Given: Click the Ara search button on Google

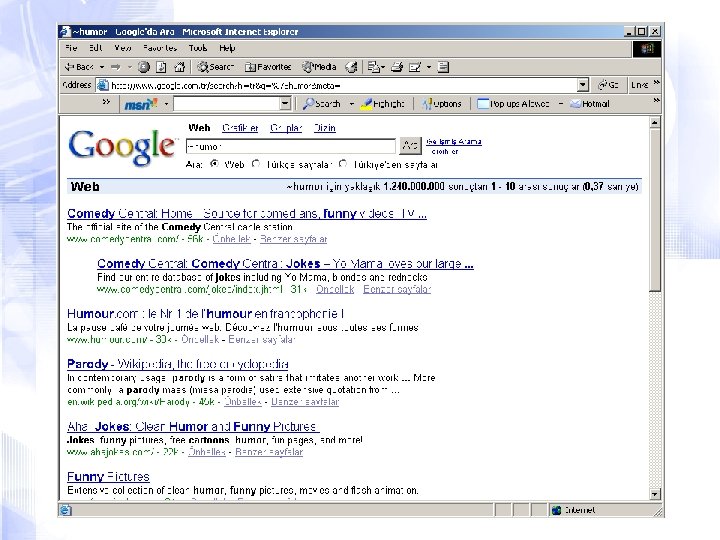Looking at the screenshot, I should coord(410,146).
